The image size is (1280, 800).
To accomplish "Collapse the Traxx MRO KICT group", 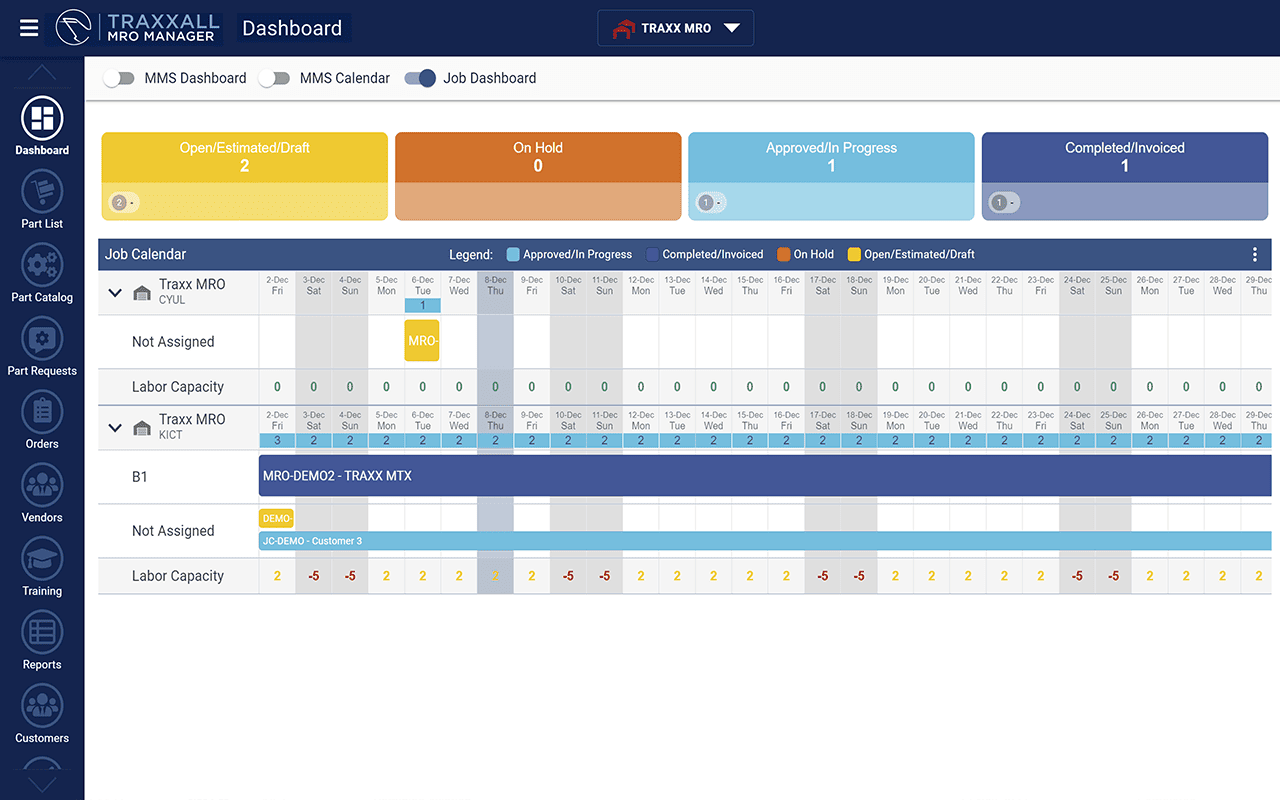I will coord(115,428).
